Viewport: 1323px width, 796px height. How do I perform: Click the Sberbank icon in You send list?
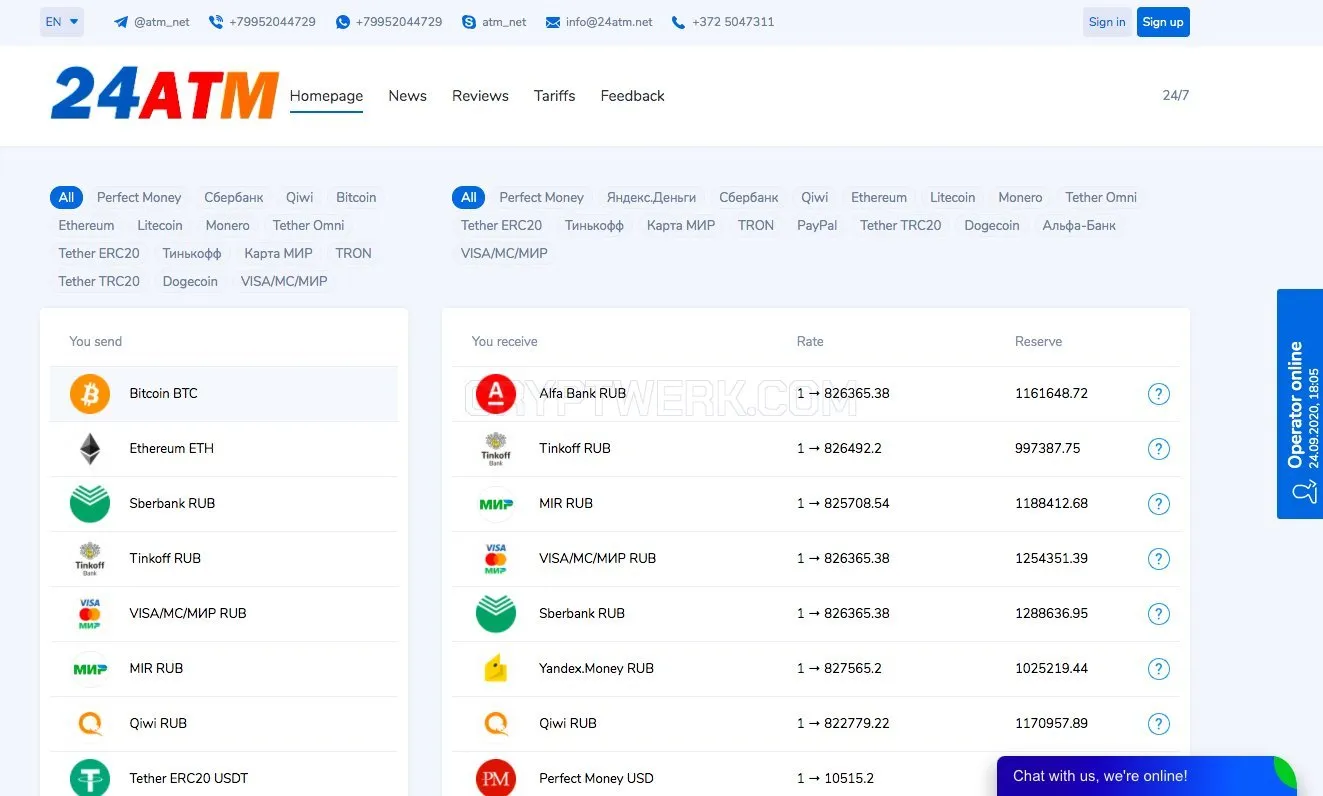point(90,504)
